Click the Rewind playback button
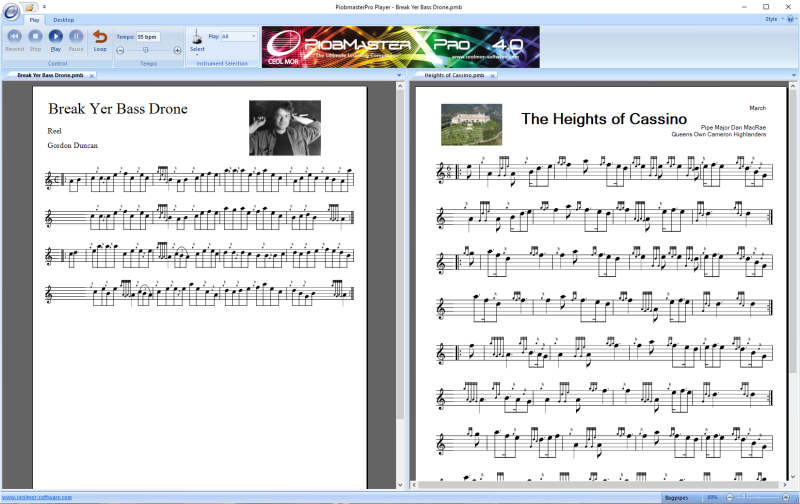This screenshot has width=800, height=504. [15, 39]
